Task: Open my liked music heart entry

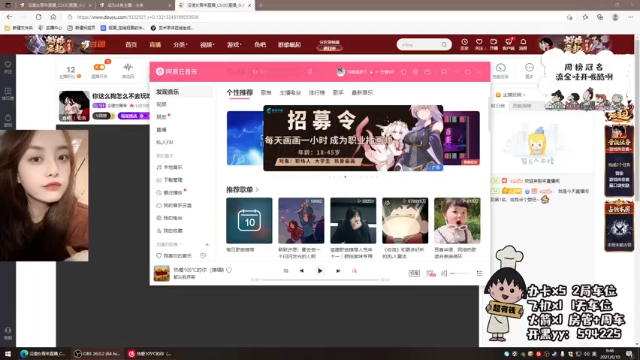Action: pos(174,256)
